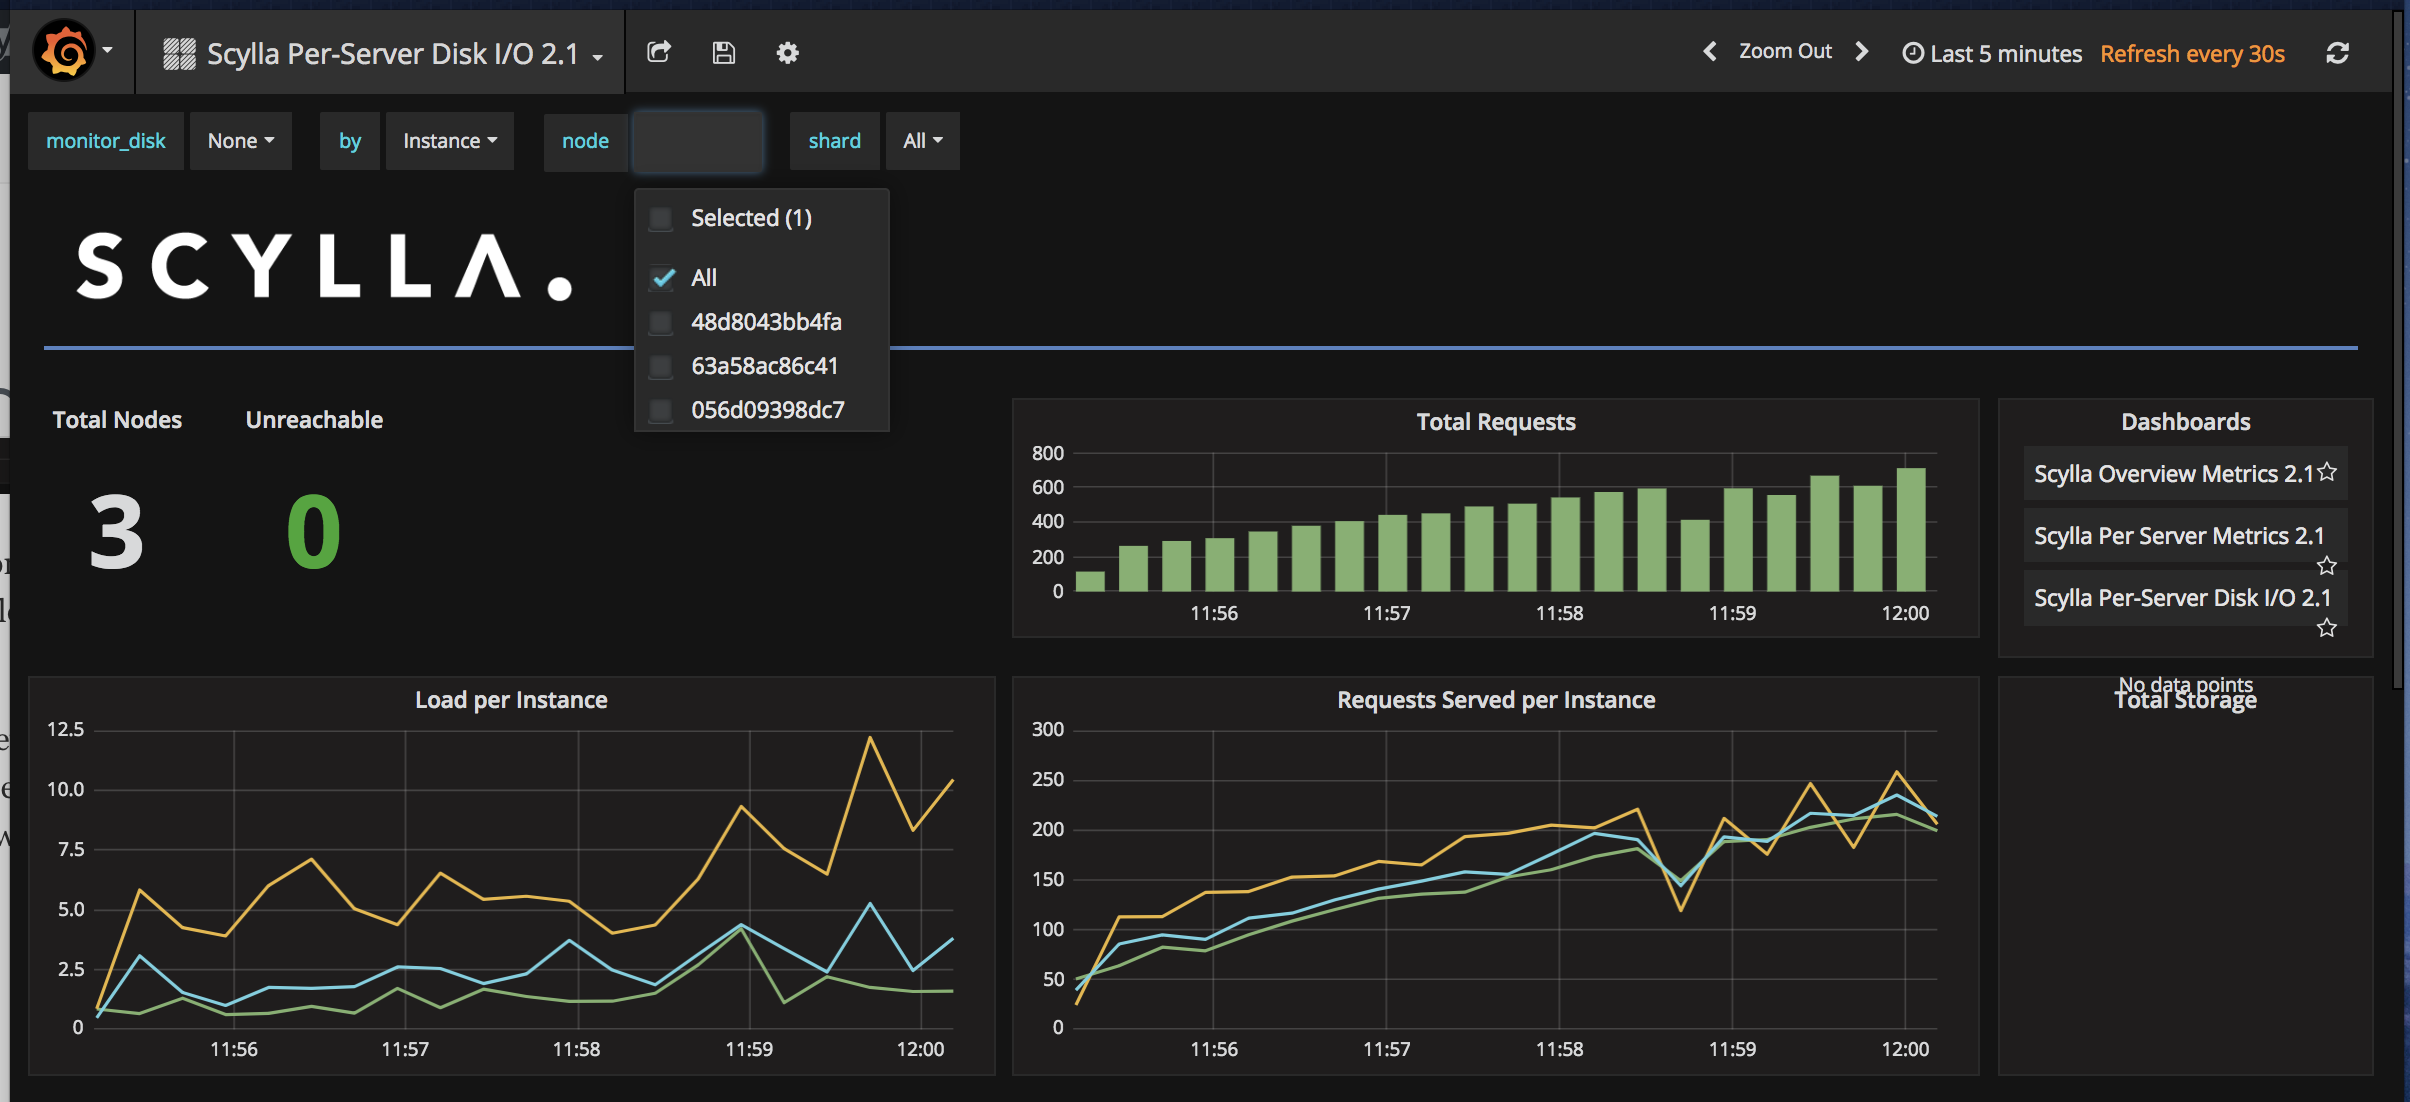Click the No data points message
This screenshot has height=1102, width=2410.
click(2185, 684)
